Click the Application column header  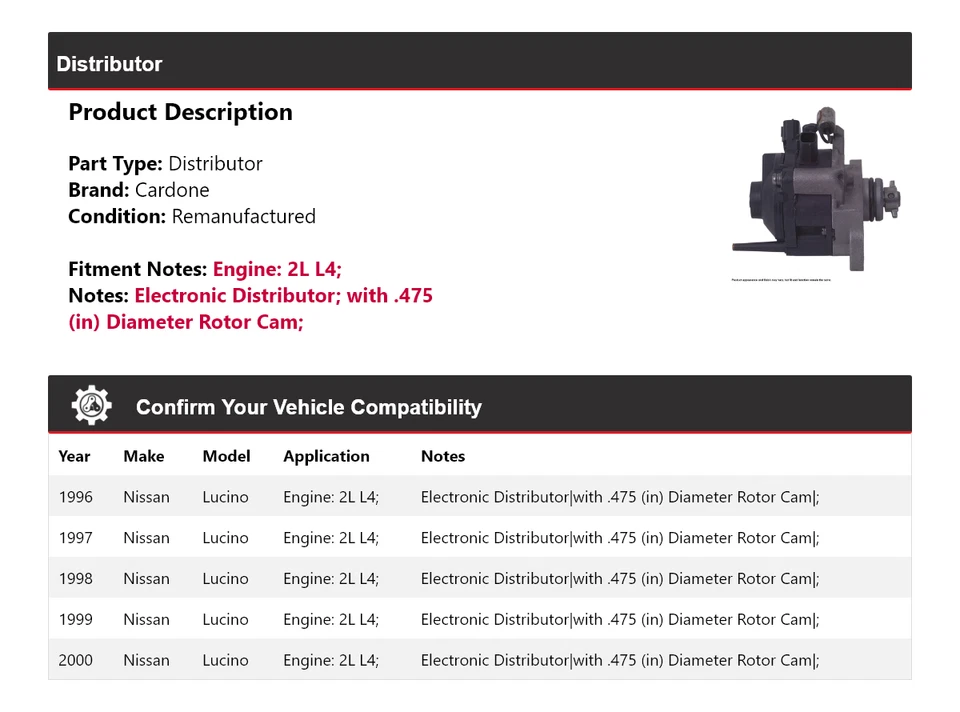pyautogui.click(x=326, y=456)
